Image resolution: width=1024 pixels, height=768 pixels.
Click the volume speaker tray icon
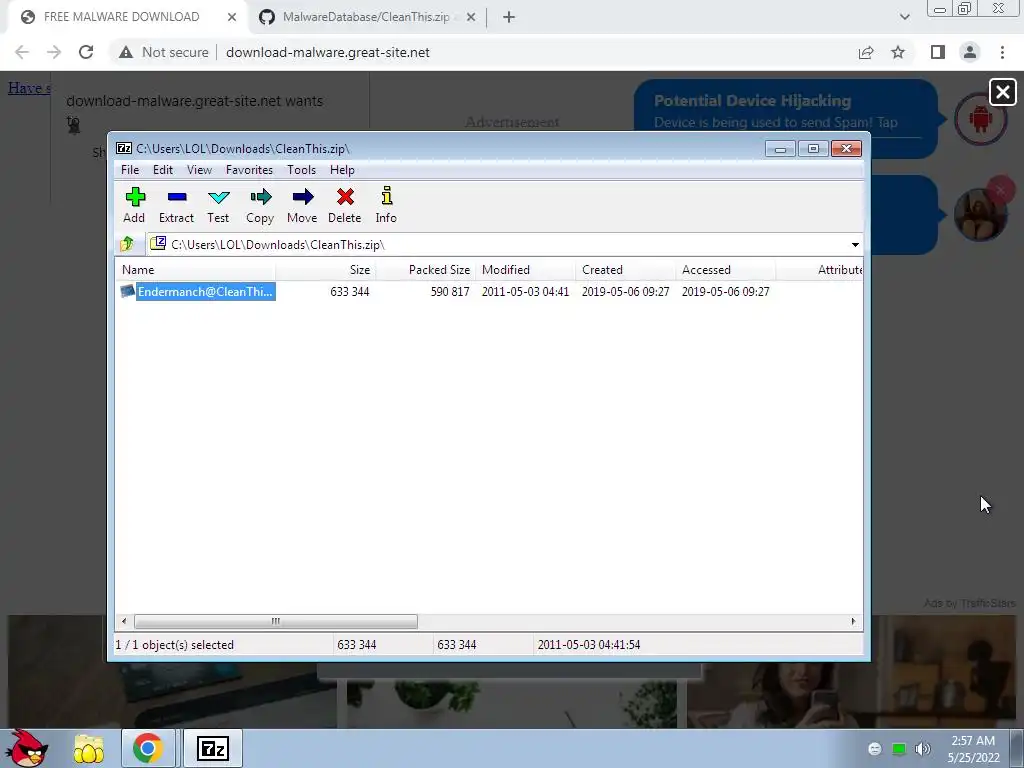[923, 749]
